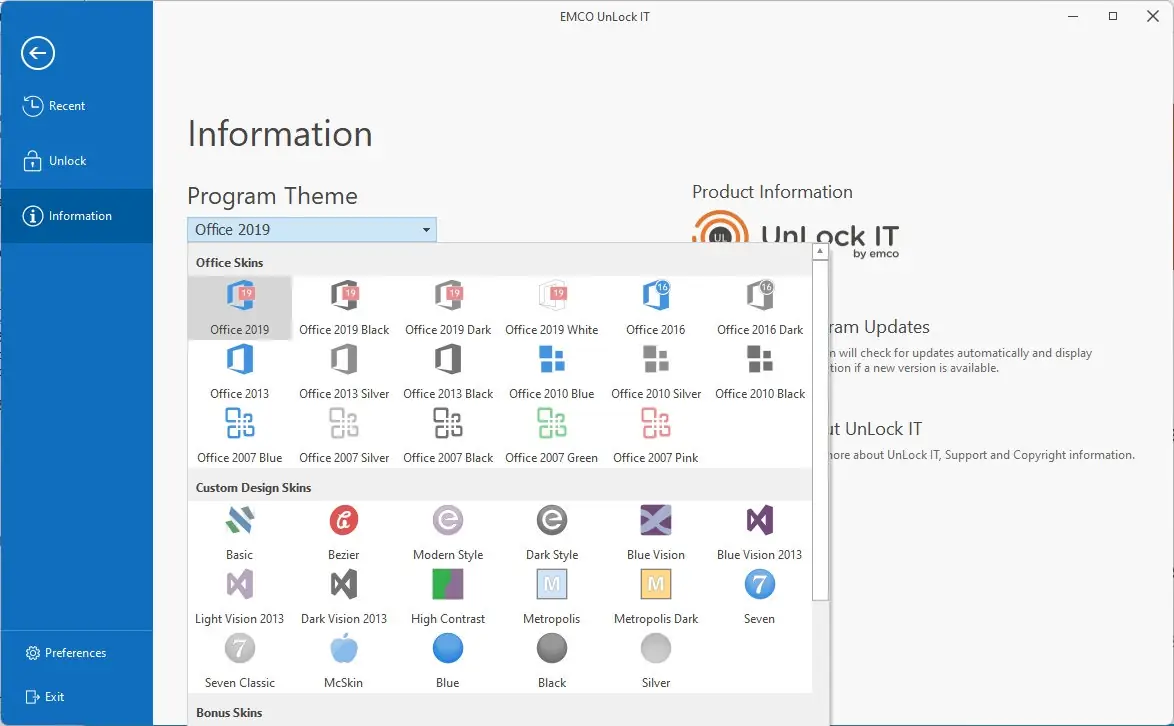Pick the High Contrast skin
1174x726 pixels.
pyautogui.click(x=448, y=585)
